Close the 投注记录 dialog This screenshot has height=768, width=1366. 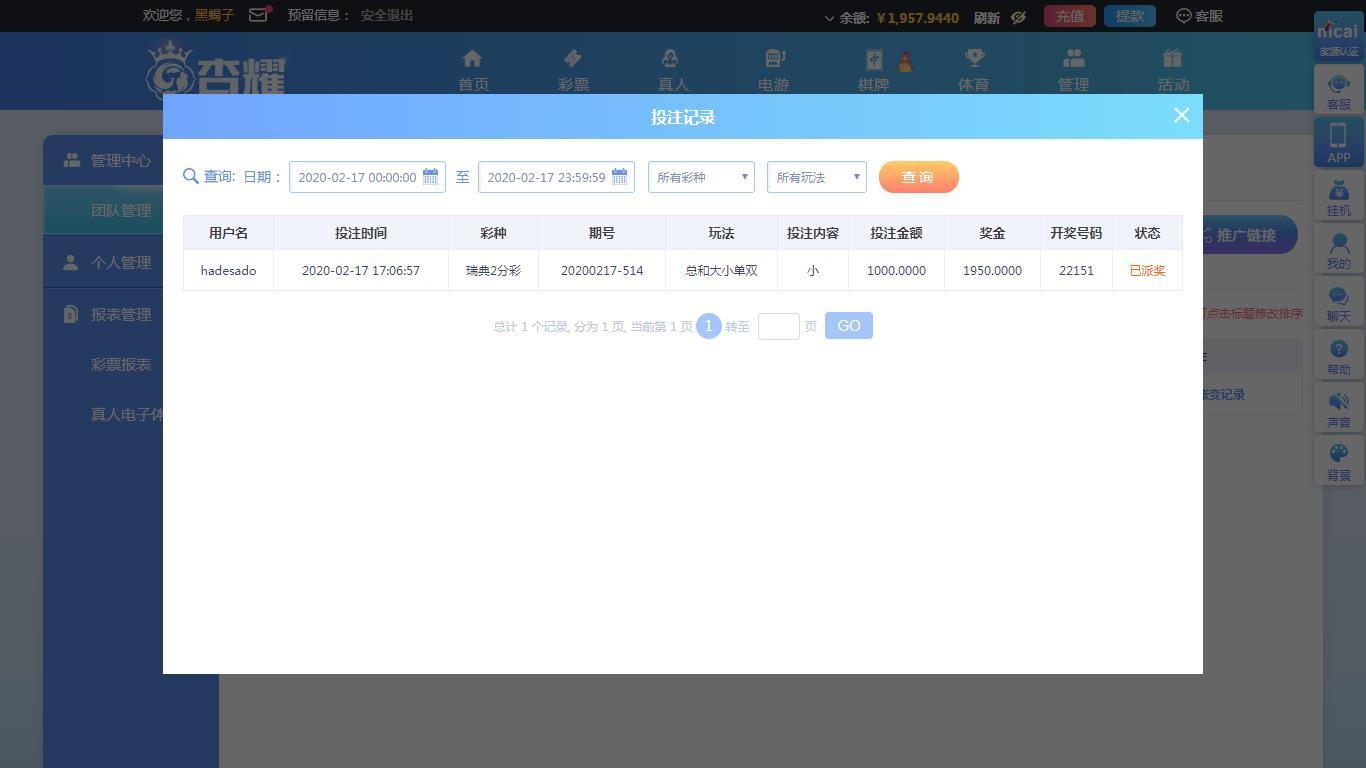(x=1181, y=116)
